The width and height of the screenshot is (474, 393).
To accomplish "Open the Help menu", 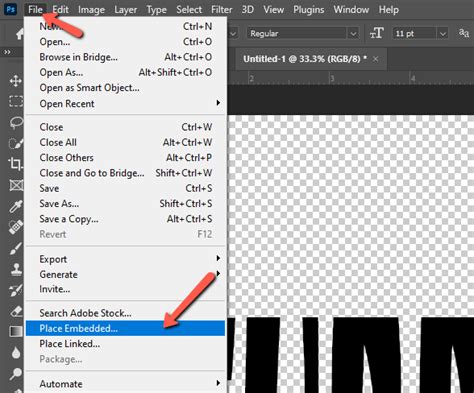I will (x=388, y=10).
